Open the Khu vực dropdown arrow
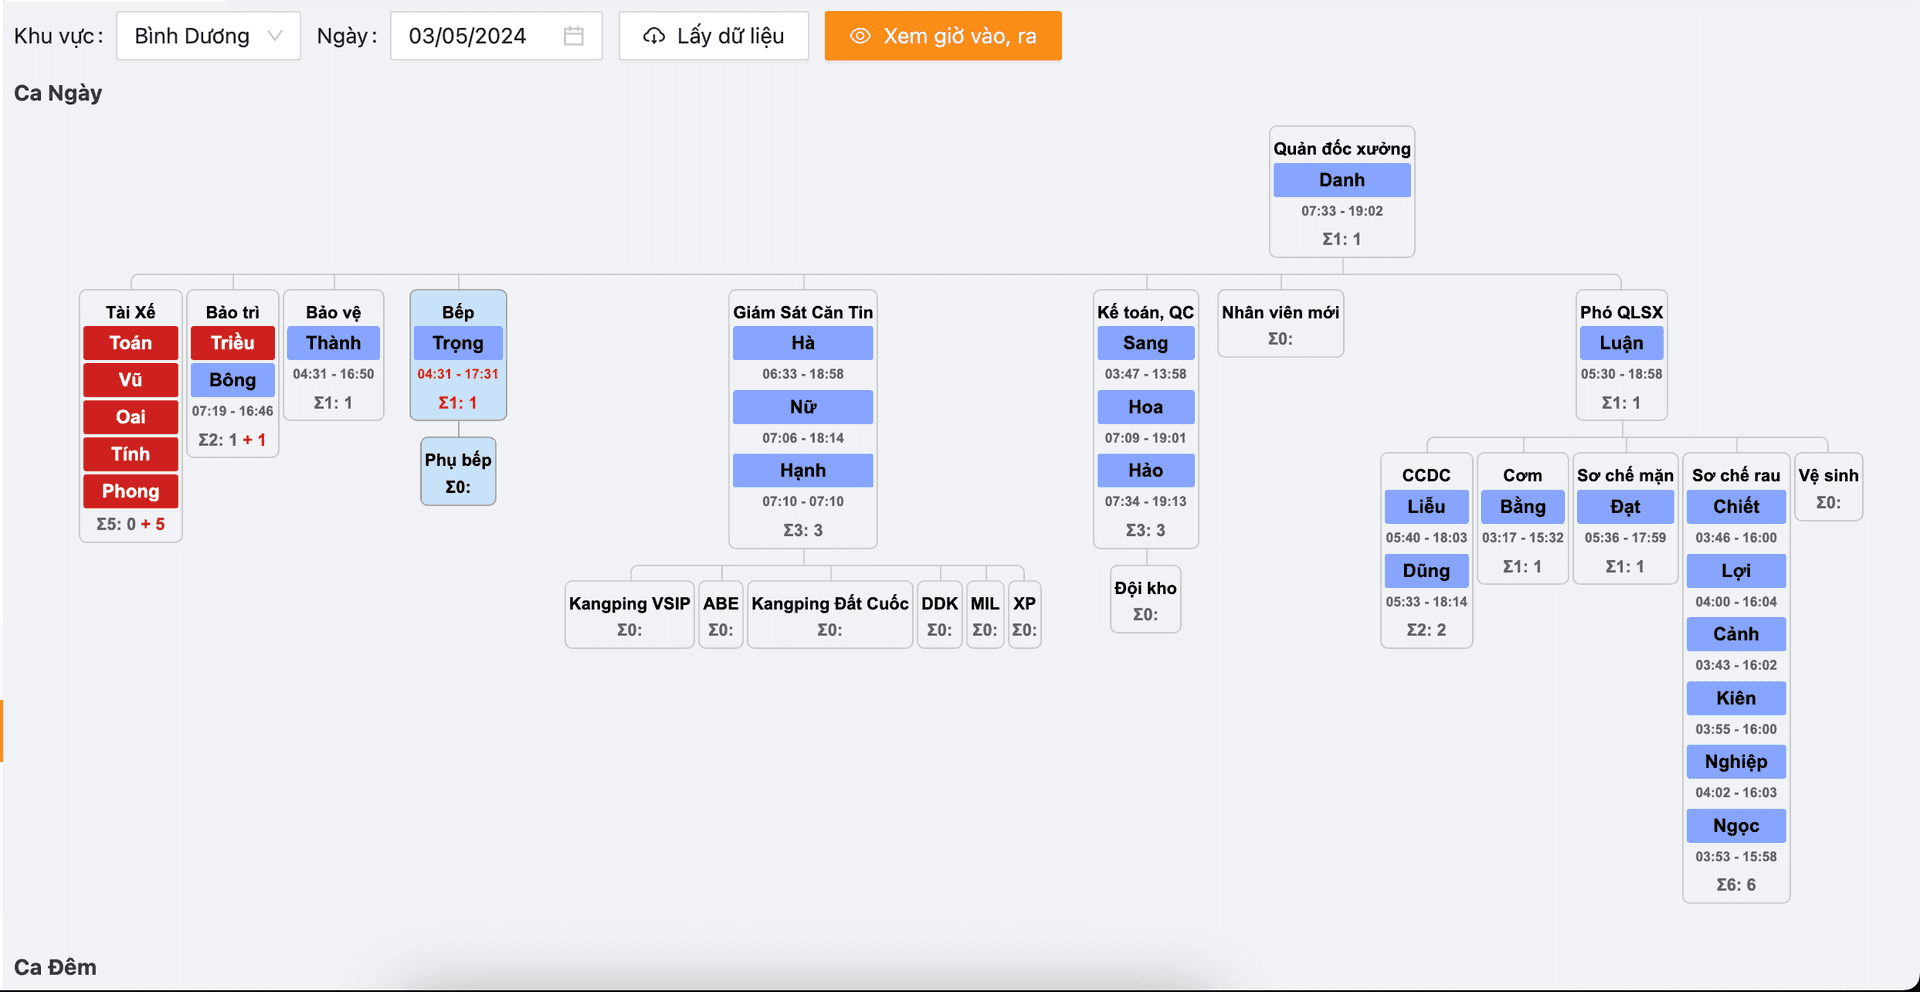 pyautogui.click(x=275, y=36)
